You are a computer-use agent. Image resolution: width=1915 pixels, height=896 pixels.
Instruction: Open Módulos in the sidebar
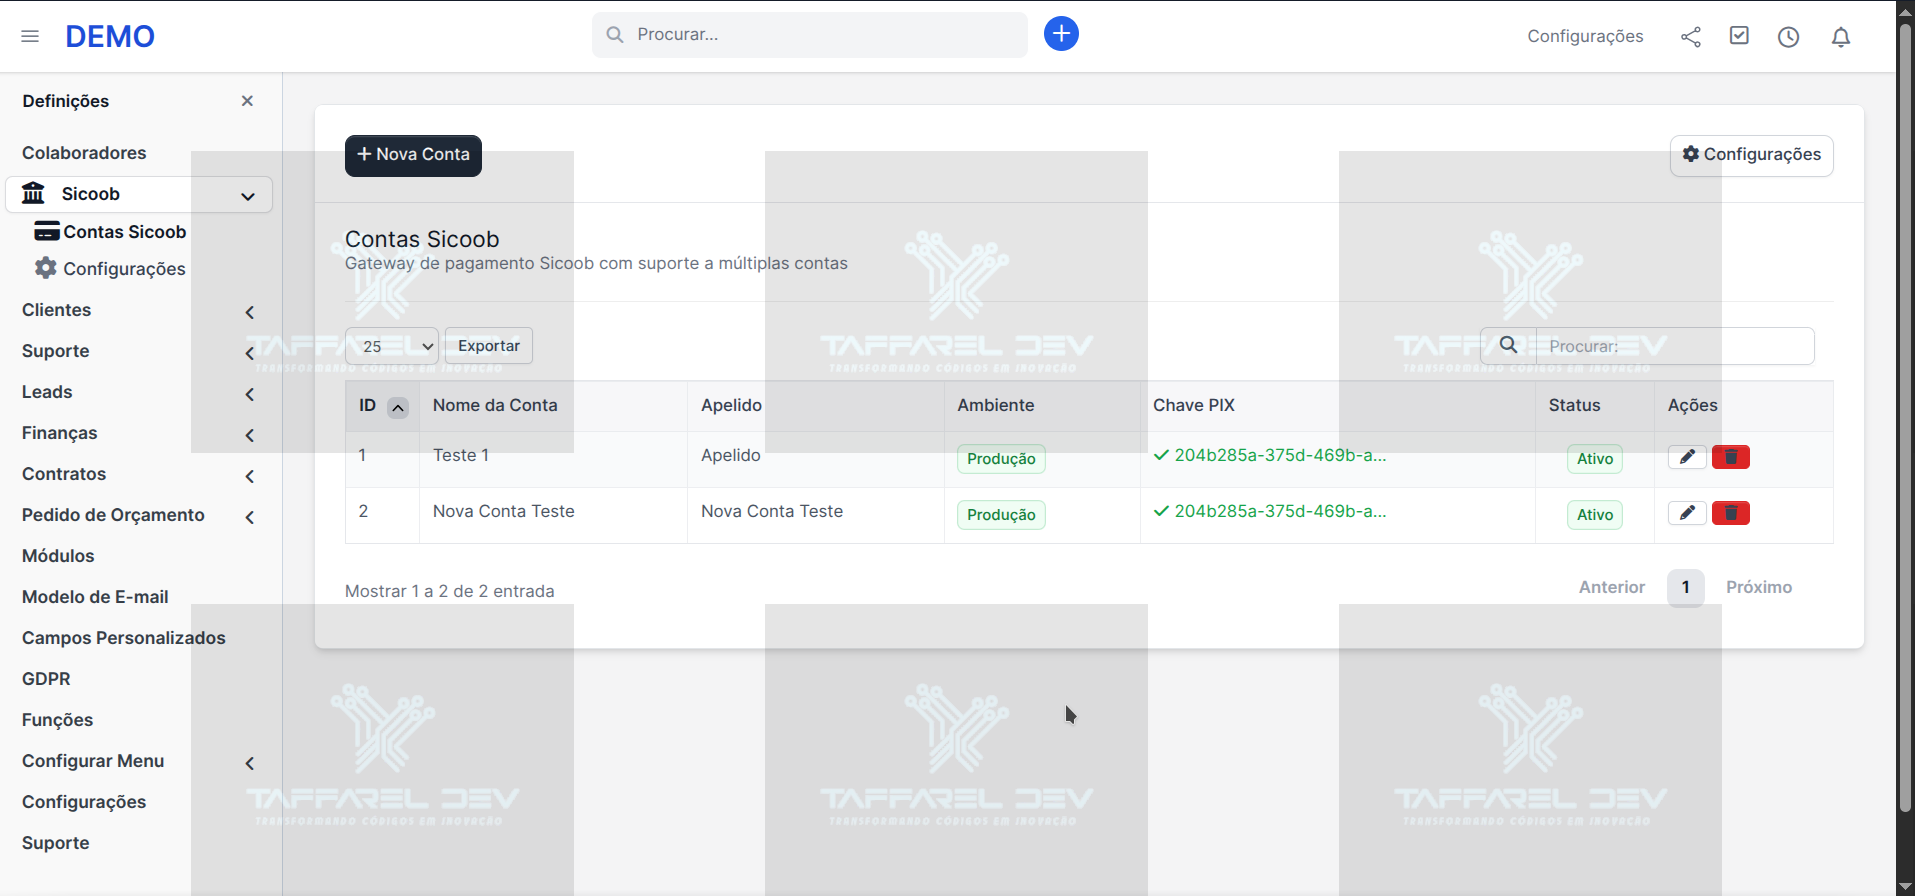58,556
